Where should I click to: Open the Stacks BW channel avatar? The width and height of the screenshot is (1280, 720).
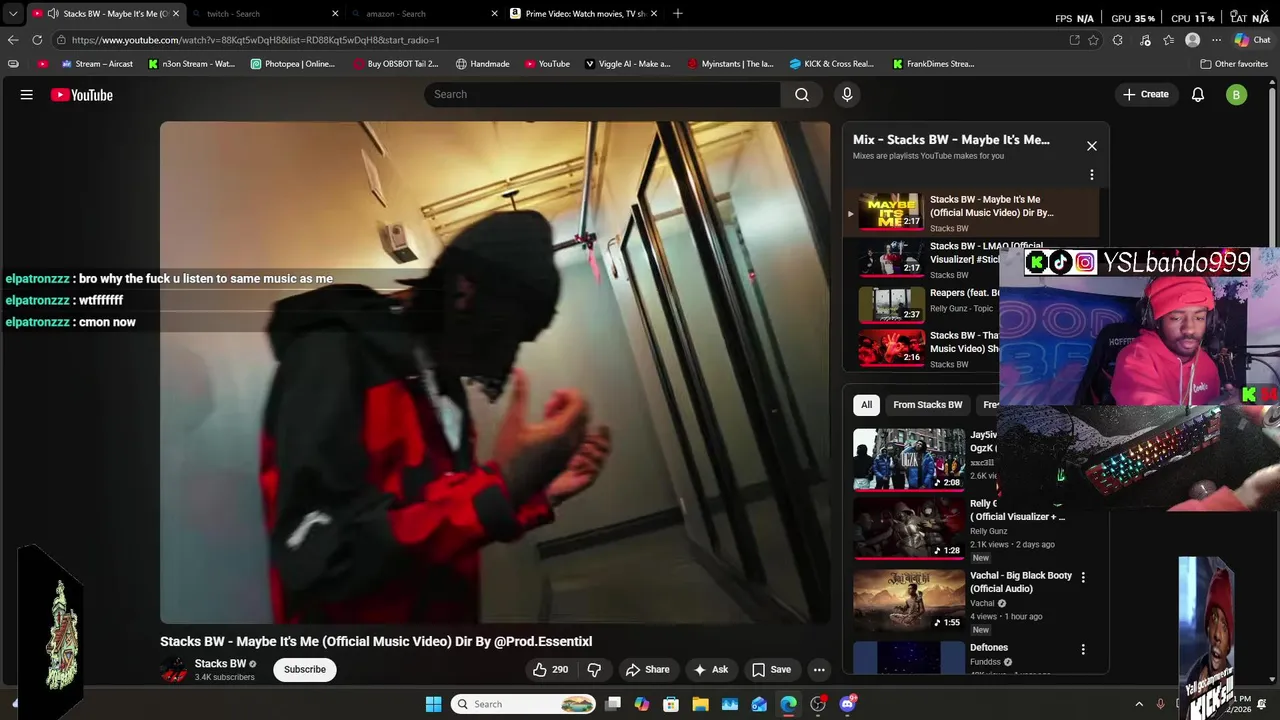(x=175, y=670)
